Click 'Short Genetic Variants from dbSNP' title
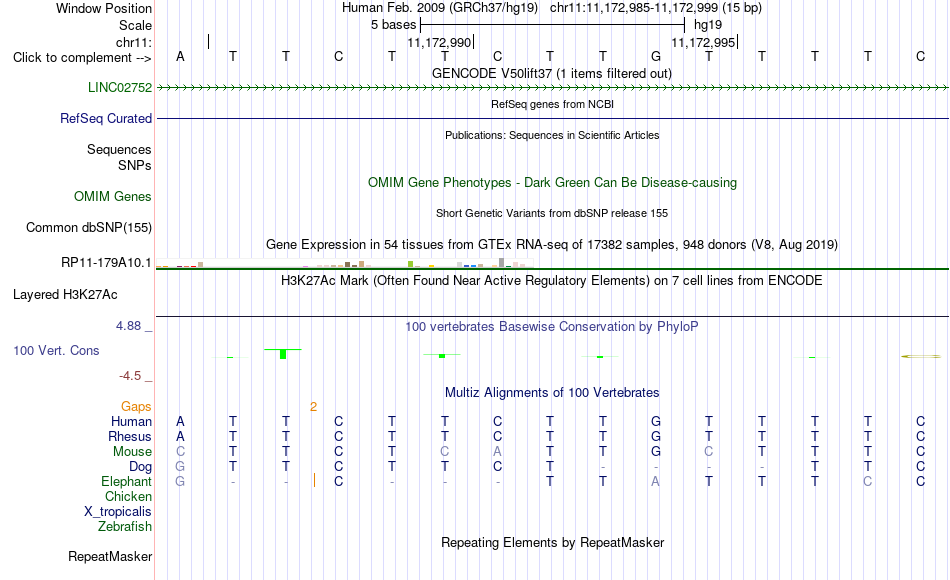 click(552, 213)
